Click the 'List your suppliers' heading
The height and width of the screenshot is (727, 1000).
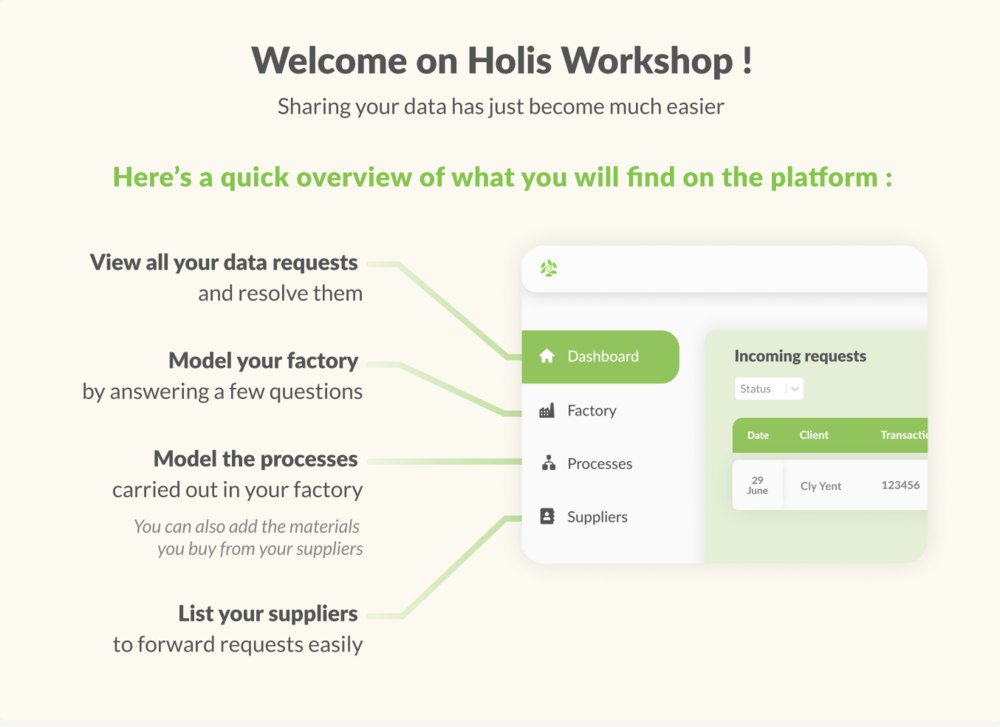tap(268, 613)
